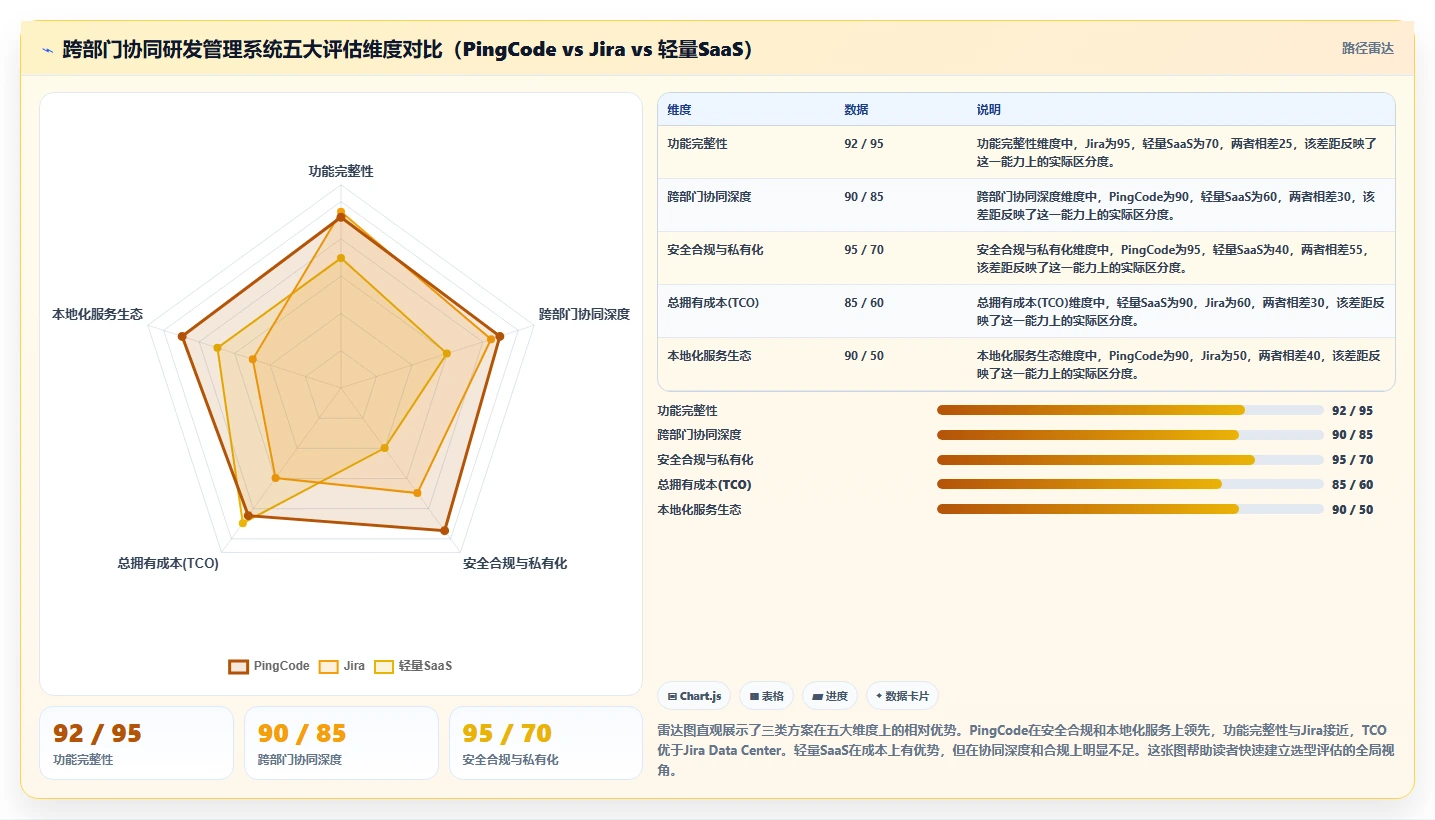
Task: Click the Jira legend label
Action: pos(354,666)
